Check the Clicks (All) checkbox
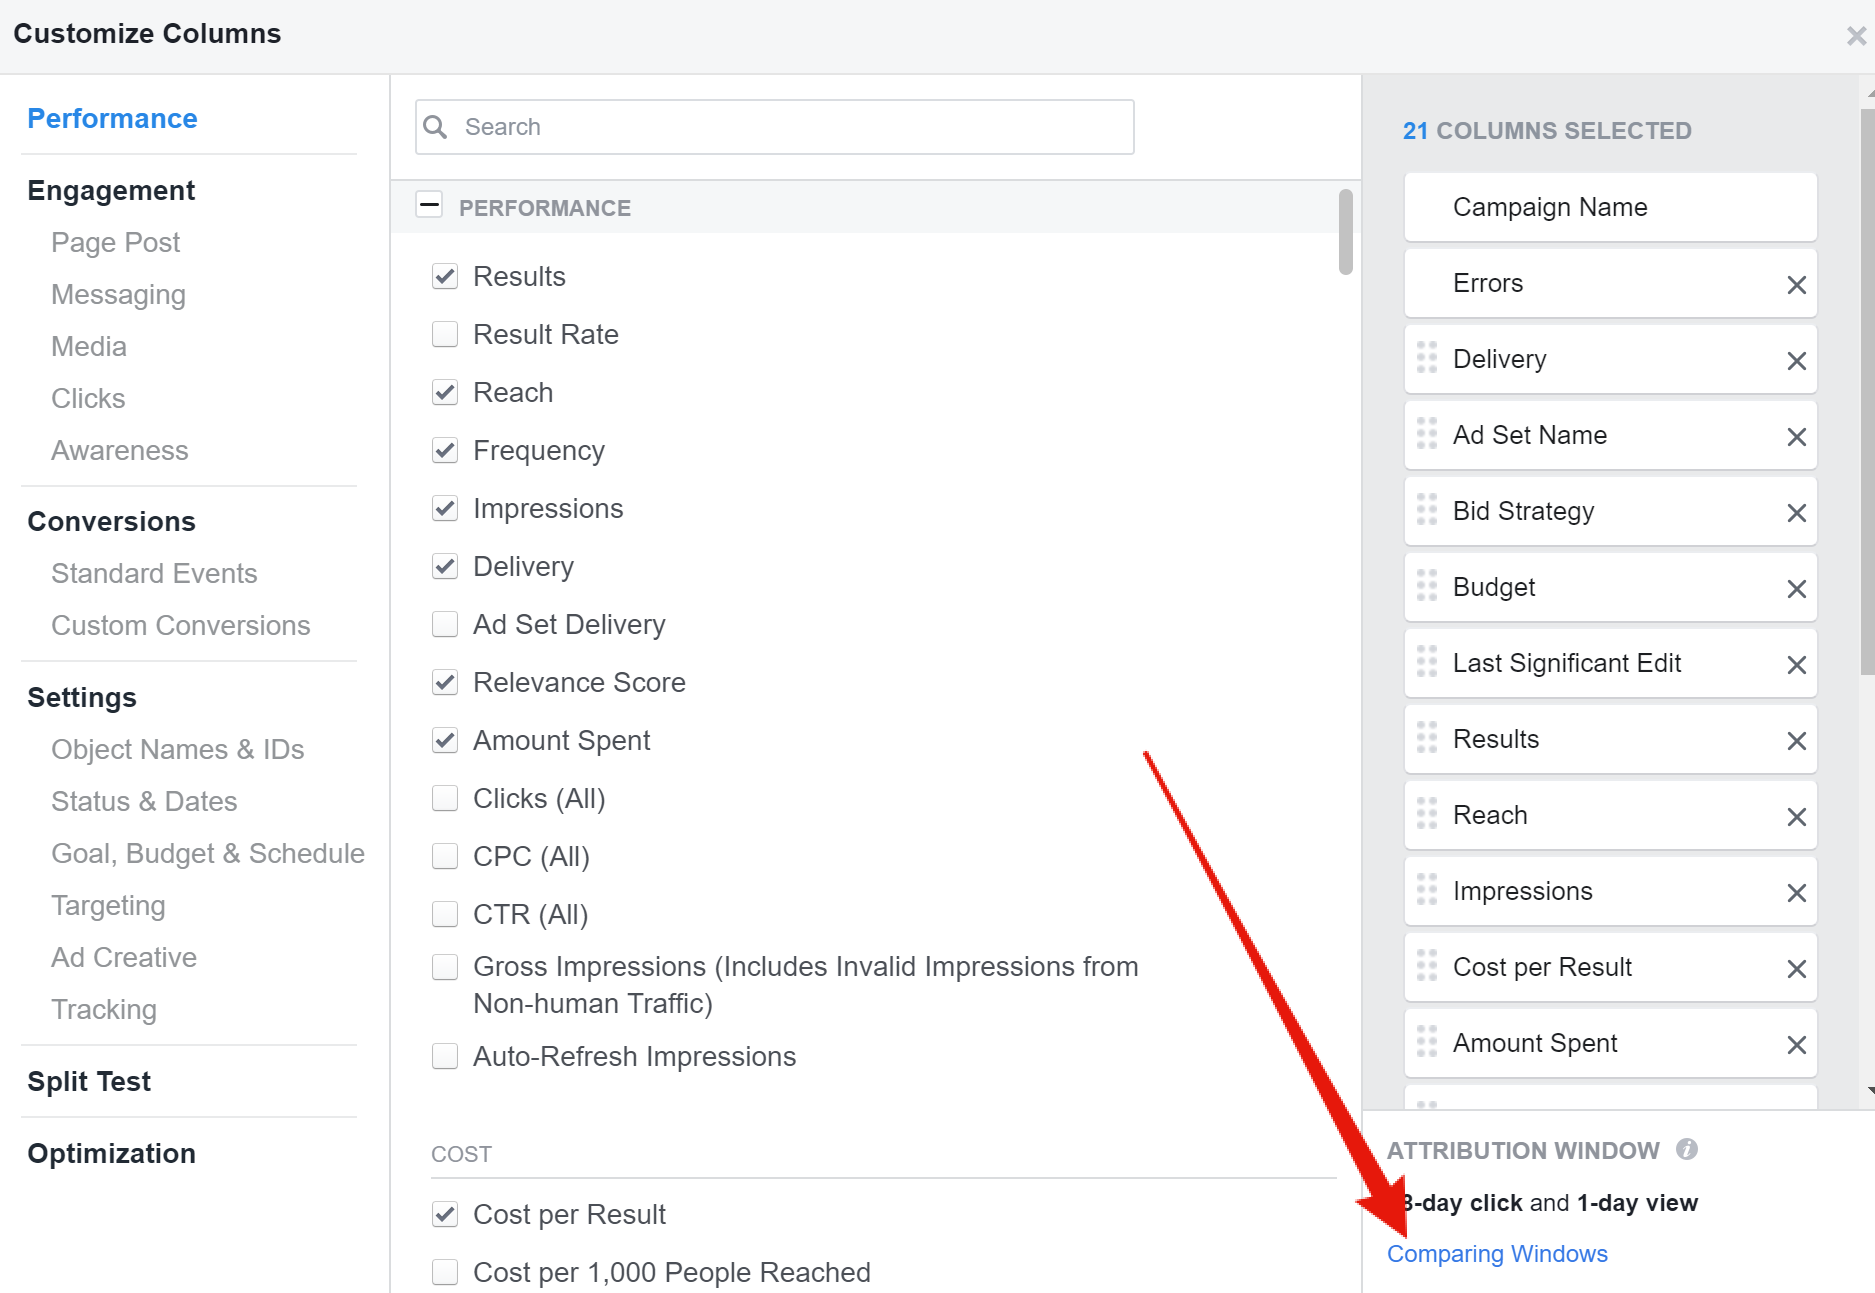 tap(445, 798)
